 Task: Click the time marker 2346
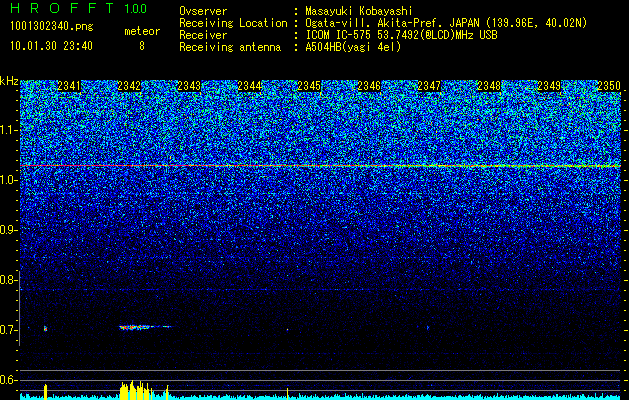click(x=369, y=86)
